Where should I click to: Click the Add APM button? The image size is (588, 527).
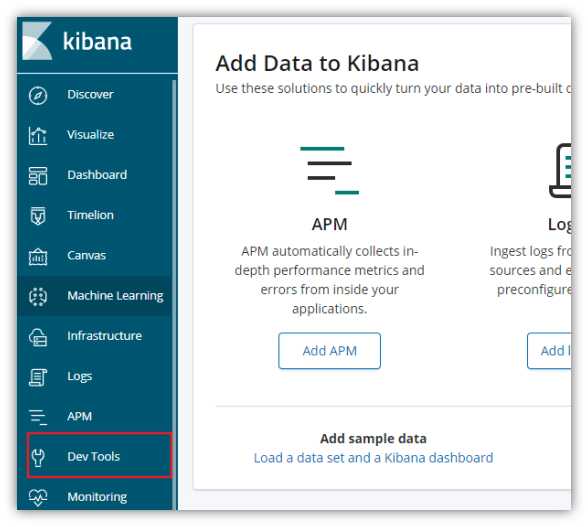pos(329,351)
